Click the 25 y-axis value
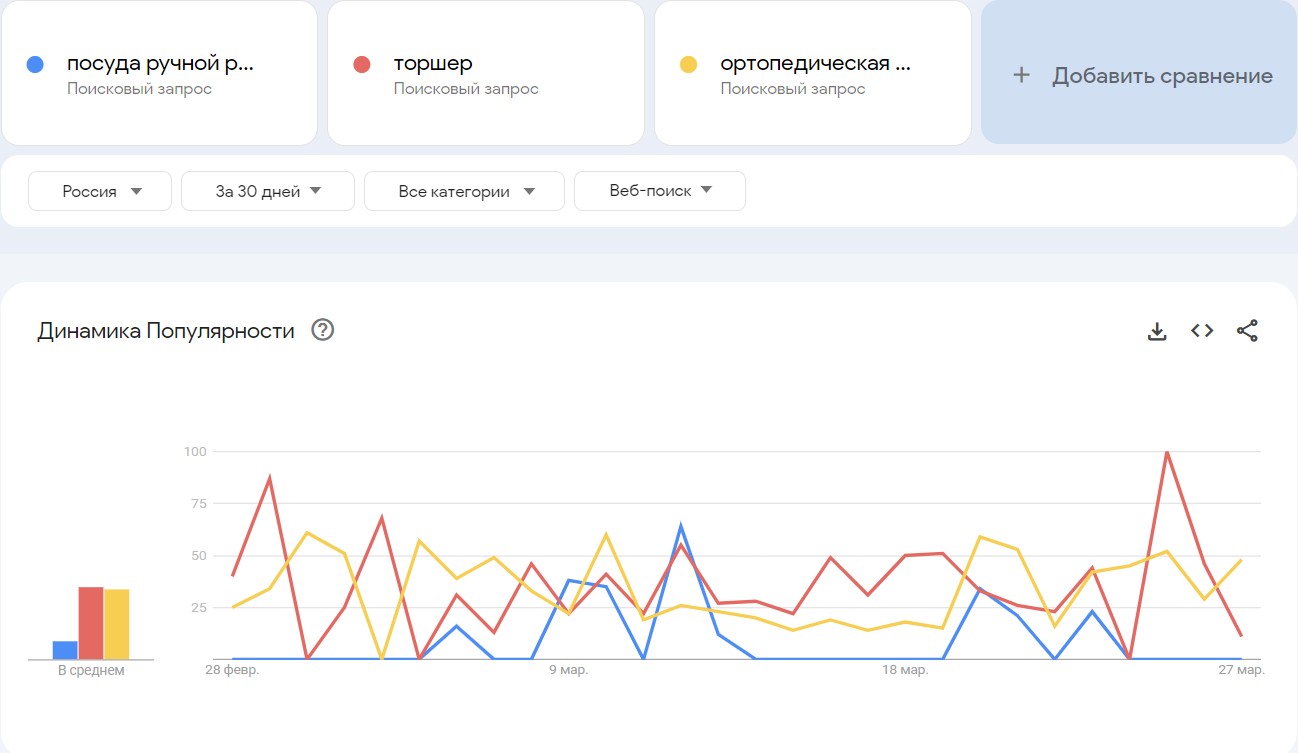This screenshot has height=753, width=1298. [x=199, y=608]
